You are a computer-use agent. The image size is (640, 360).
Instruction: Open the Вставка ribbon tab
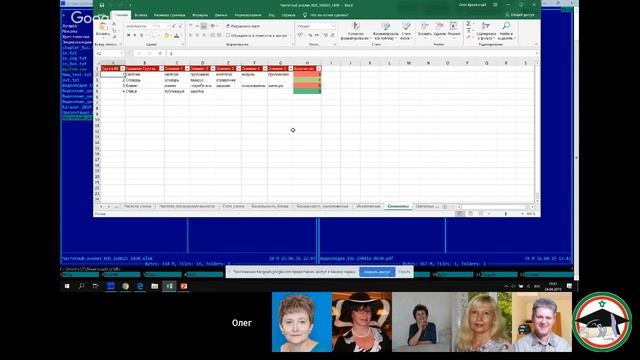coord(141,15)
